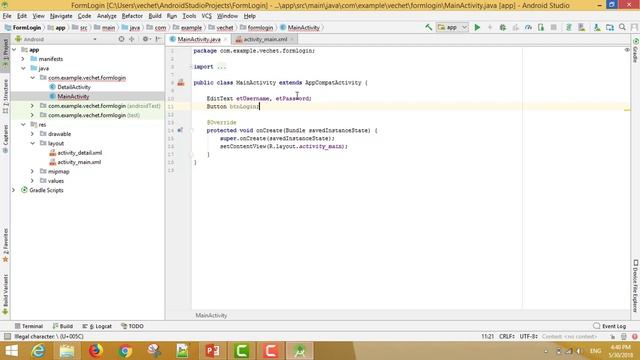640x360 pixels.
Task: Toggle the Build Variants tool window button
Action: click(5, 295)
